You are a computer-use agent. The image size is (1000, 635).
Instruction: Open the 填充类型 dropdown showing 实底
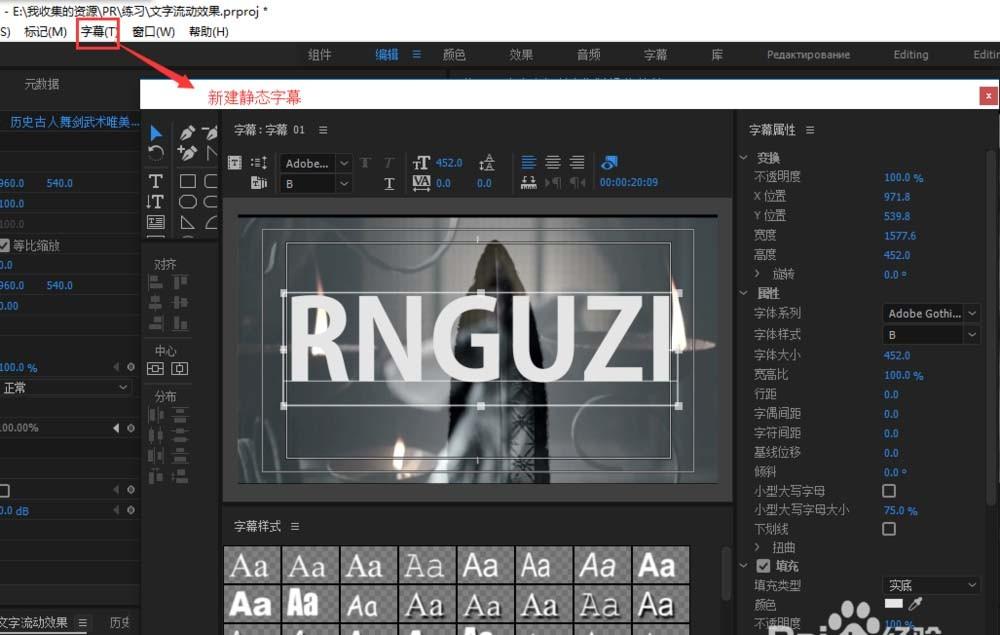click(931, 584)
